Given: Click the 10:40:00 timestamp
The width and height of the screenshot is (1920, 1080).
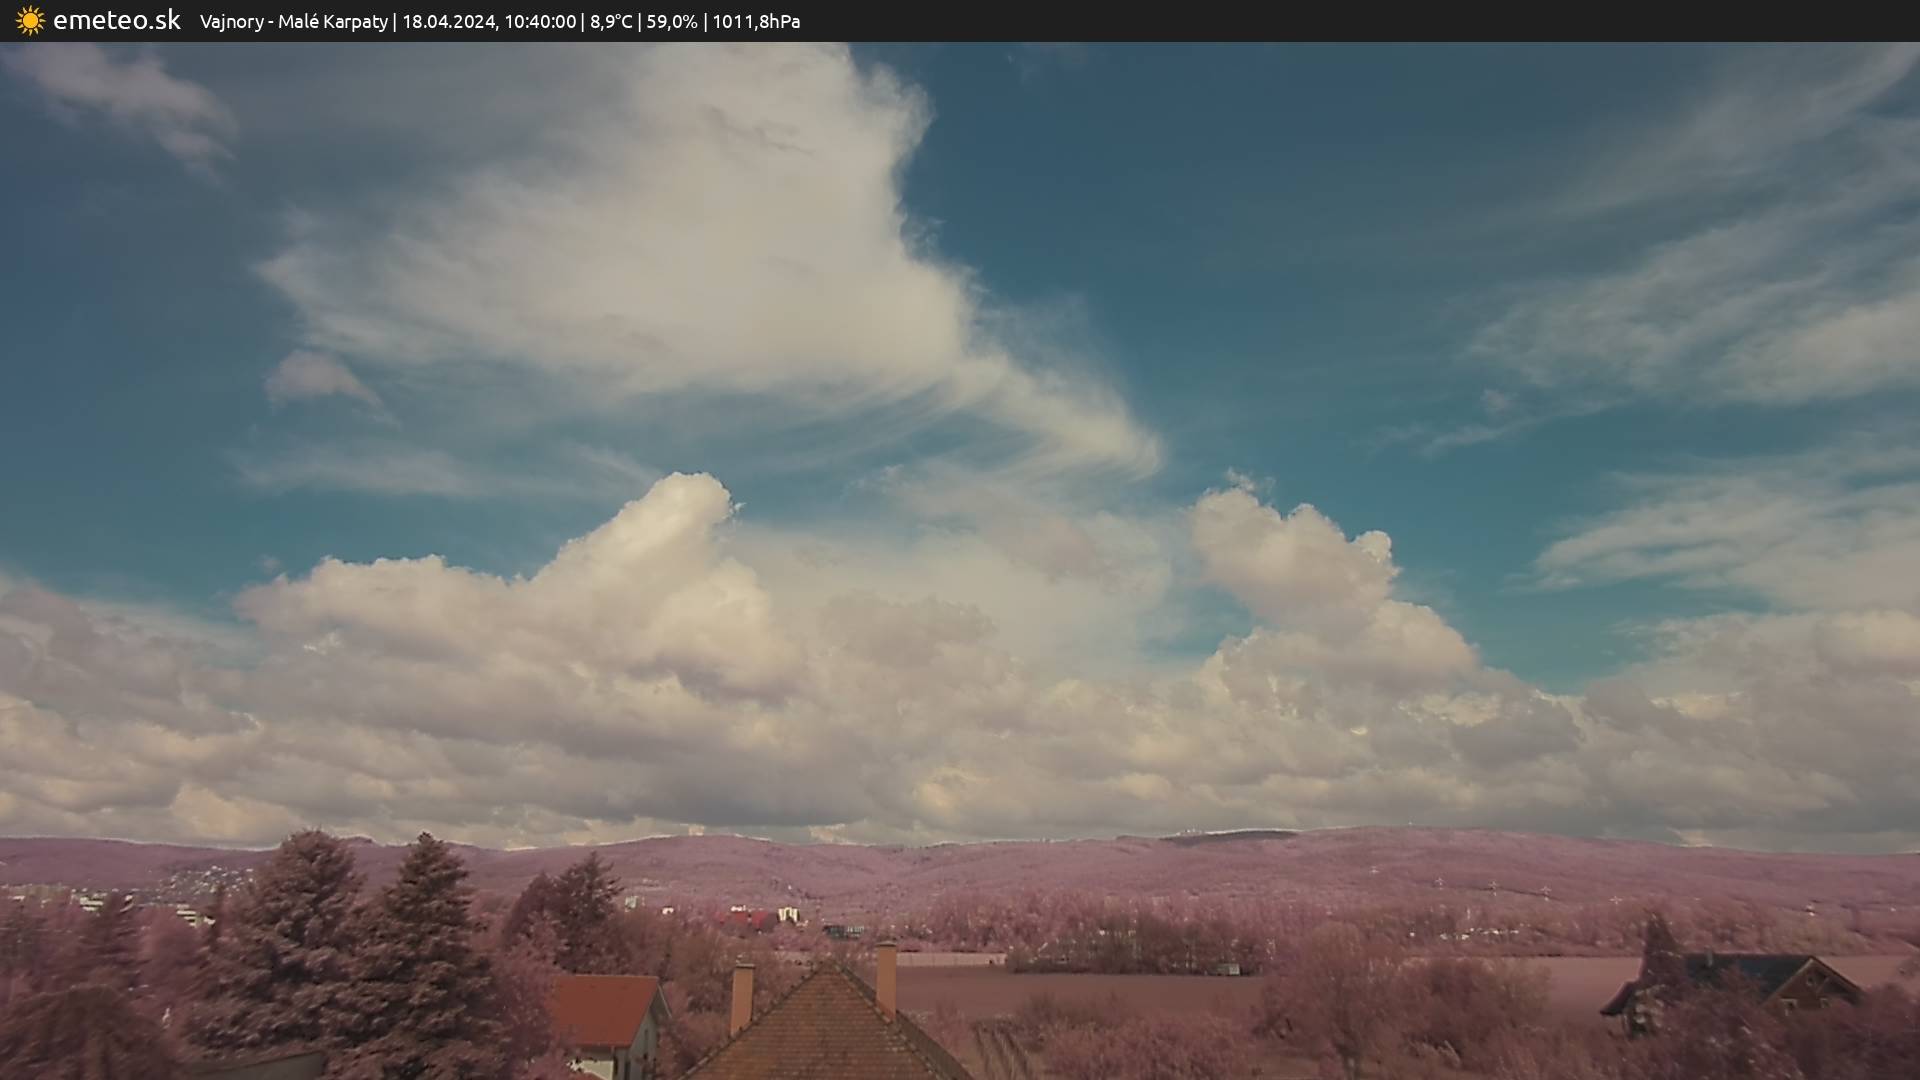Looking at the screenshot, I should pos(540,22).
